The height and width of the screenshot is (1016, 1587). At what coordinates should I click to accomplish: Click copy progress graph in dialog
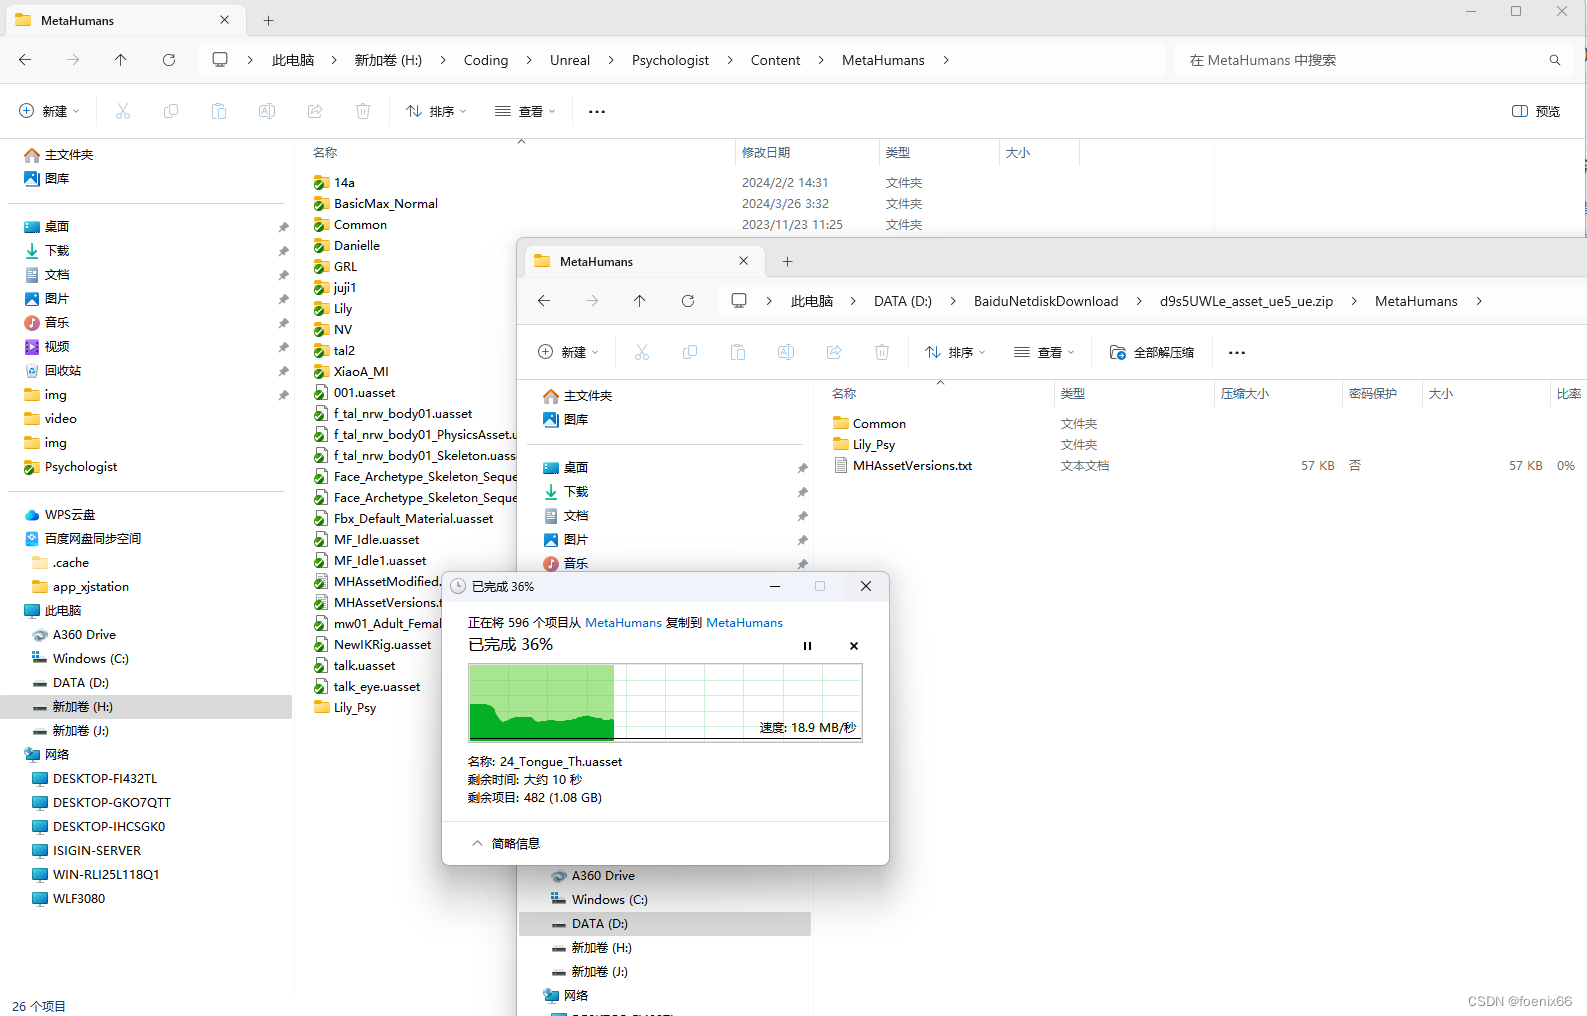tap(665, 703)
